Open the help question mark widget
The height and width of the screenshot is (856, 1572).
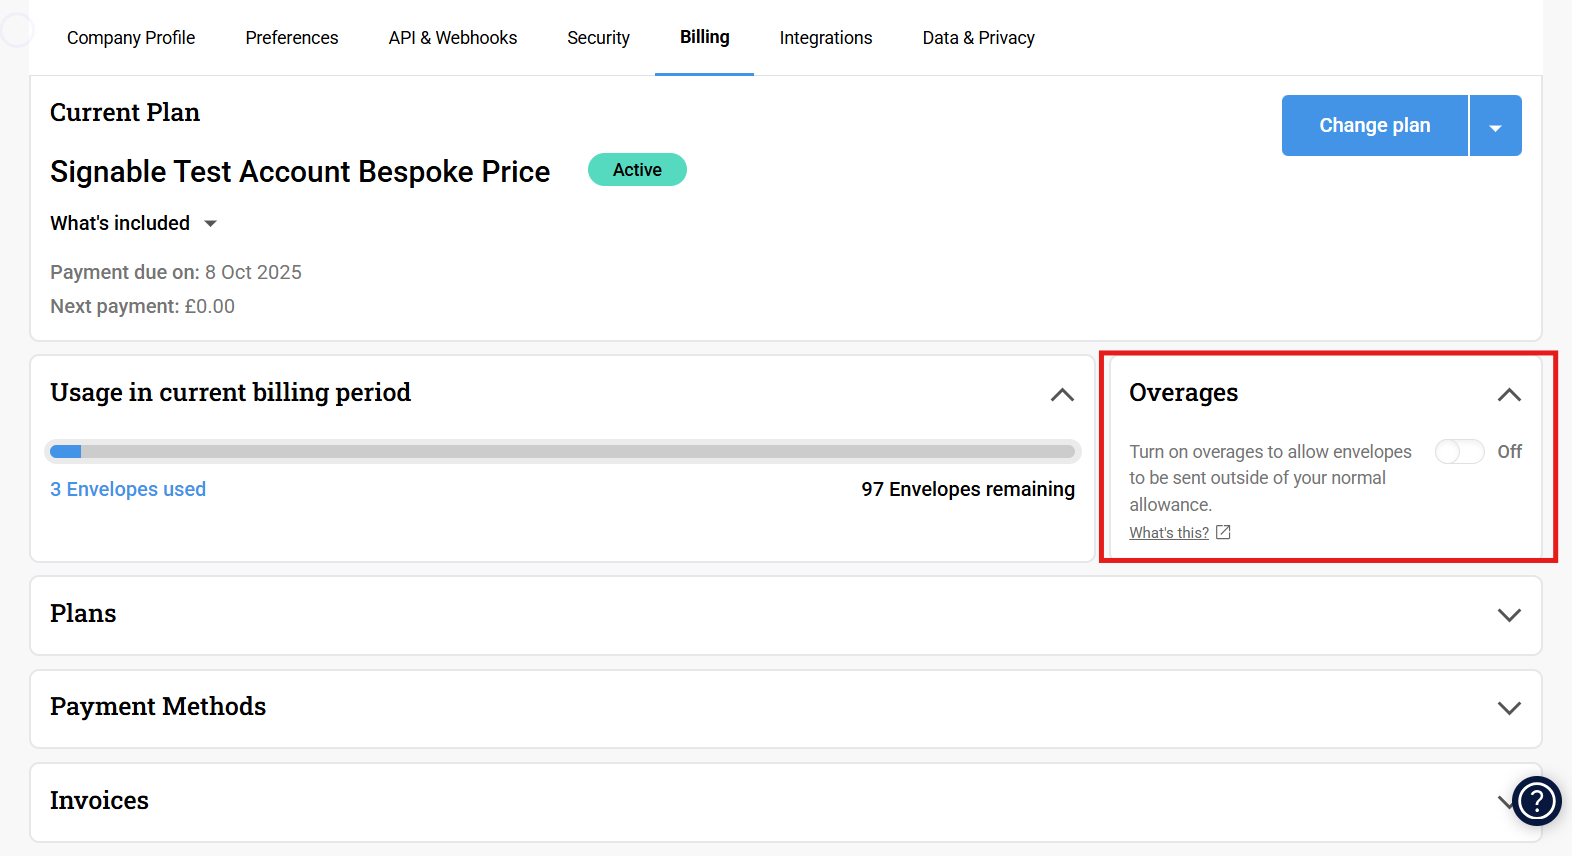[1537, 801]
